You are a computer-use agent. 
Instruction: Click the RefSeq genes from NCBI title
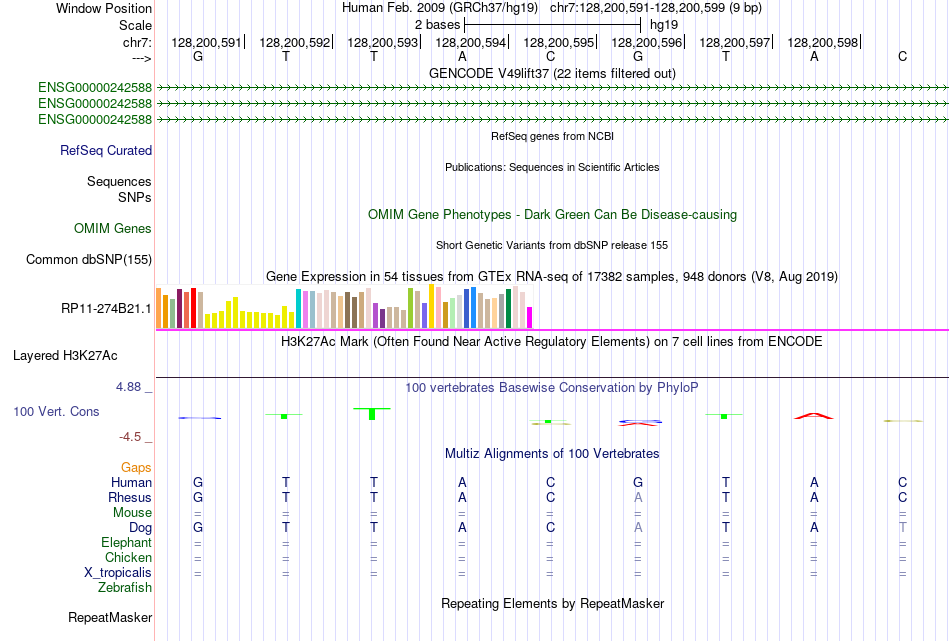[x=553, y=136]
